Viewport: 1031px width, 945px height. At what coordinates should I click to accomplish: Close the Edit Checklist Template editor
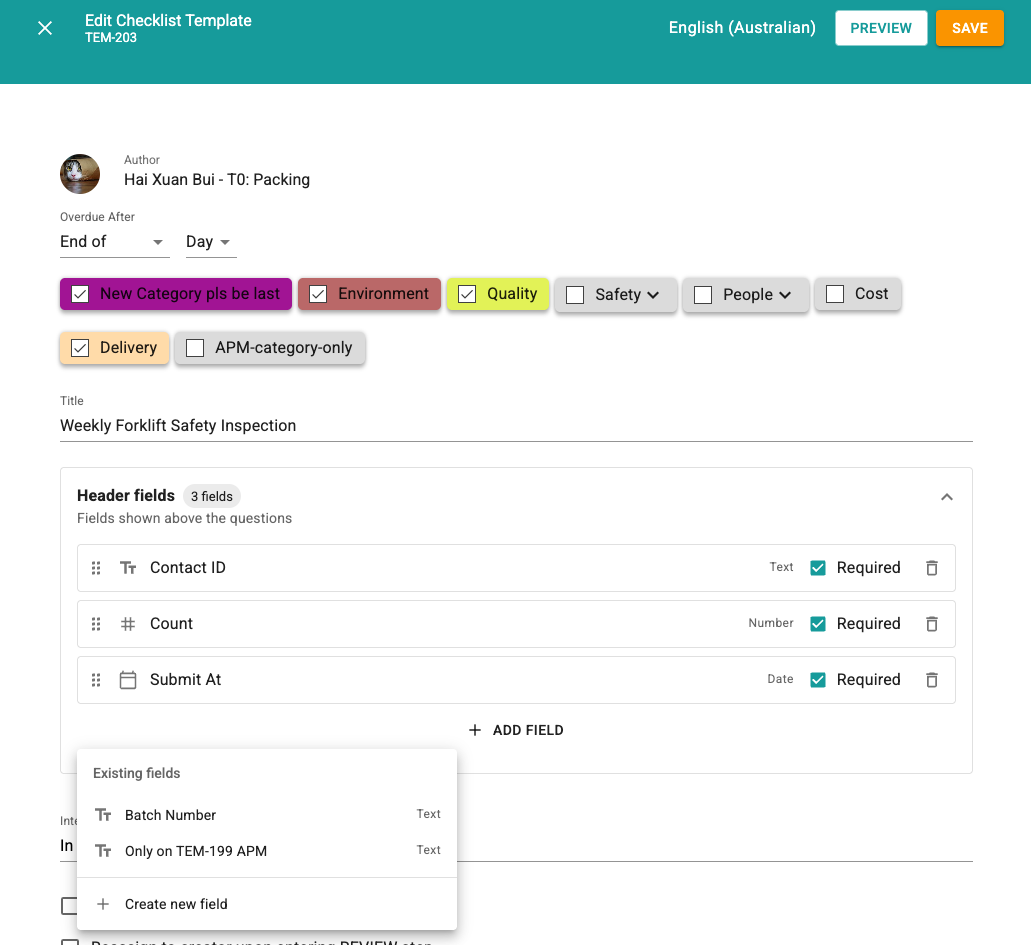point(45,28)
